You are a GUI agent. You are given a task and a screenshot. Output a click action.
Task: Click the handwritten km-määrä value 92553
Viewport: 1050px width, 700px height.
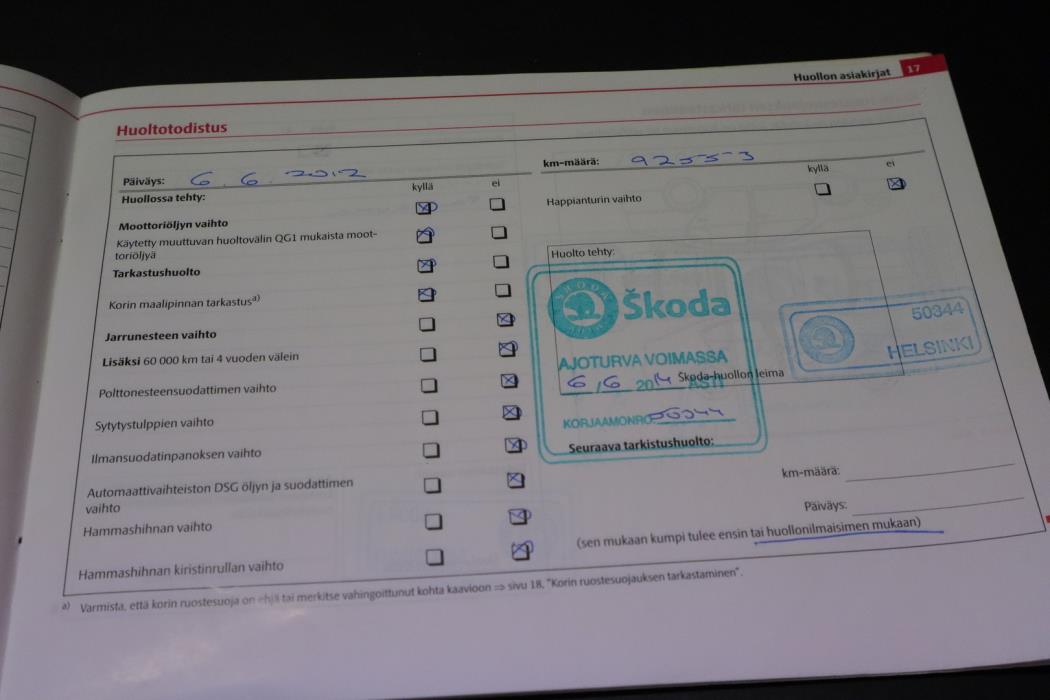692,159
